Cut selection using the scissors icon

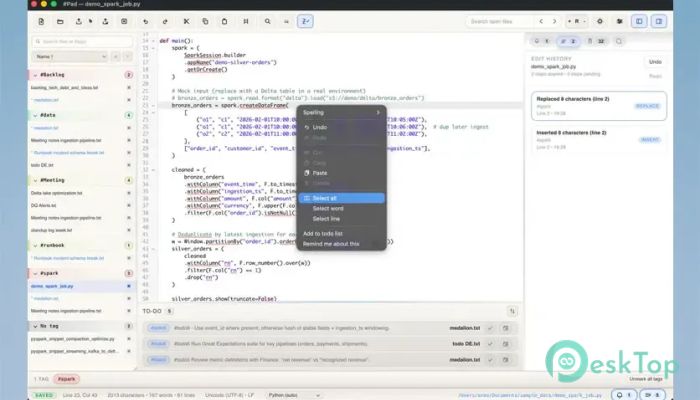[x=186, y=21]
